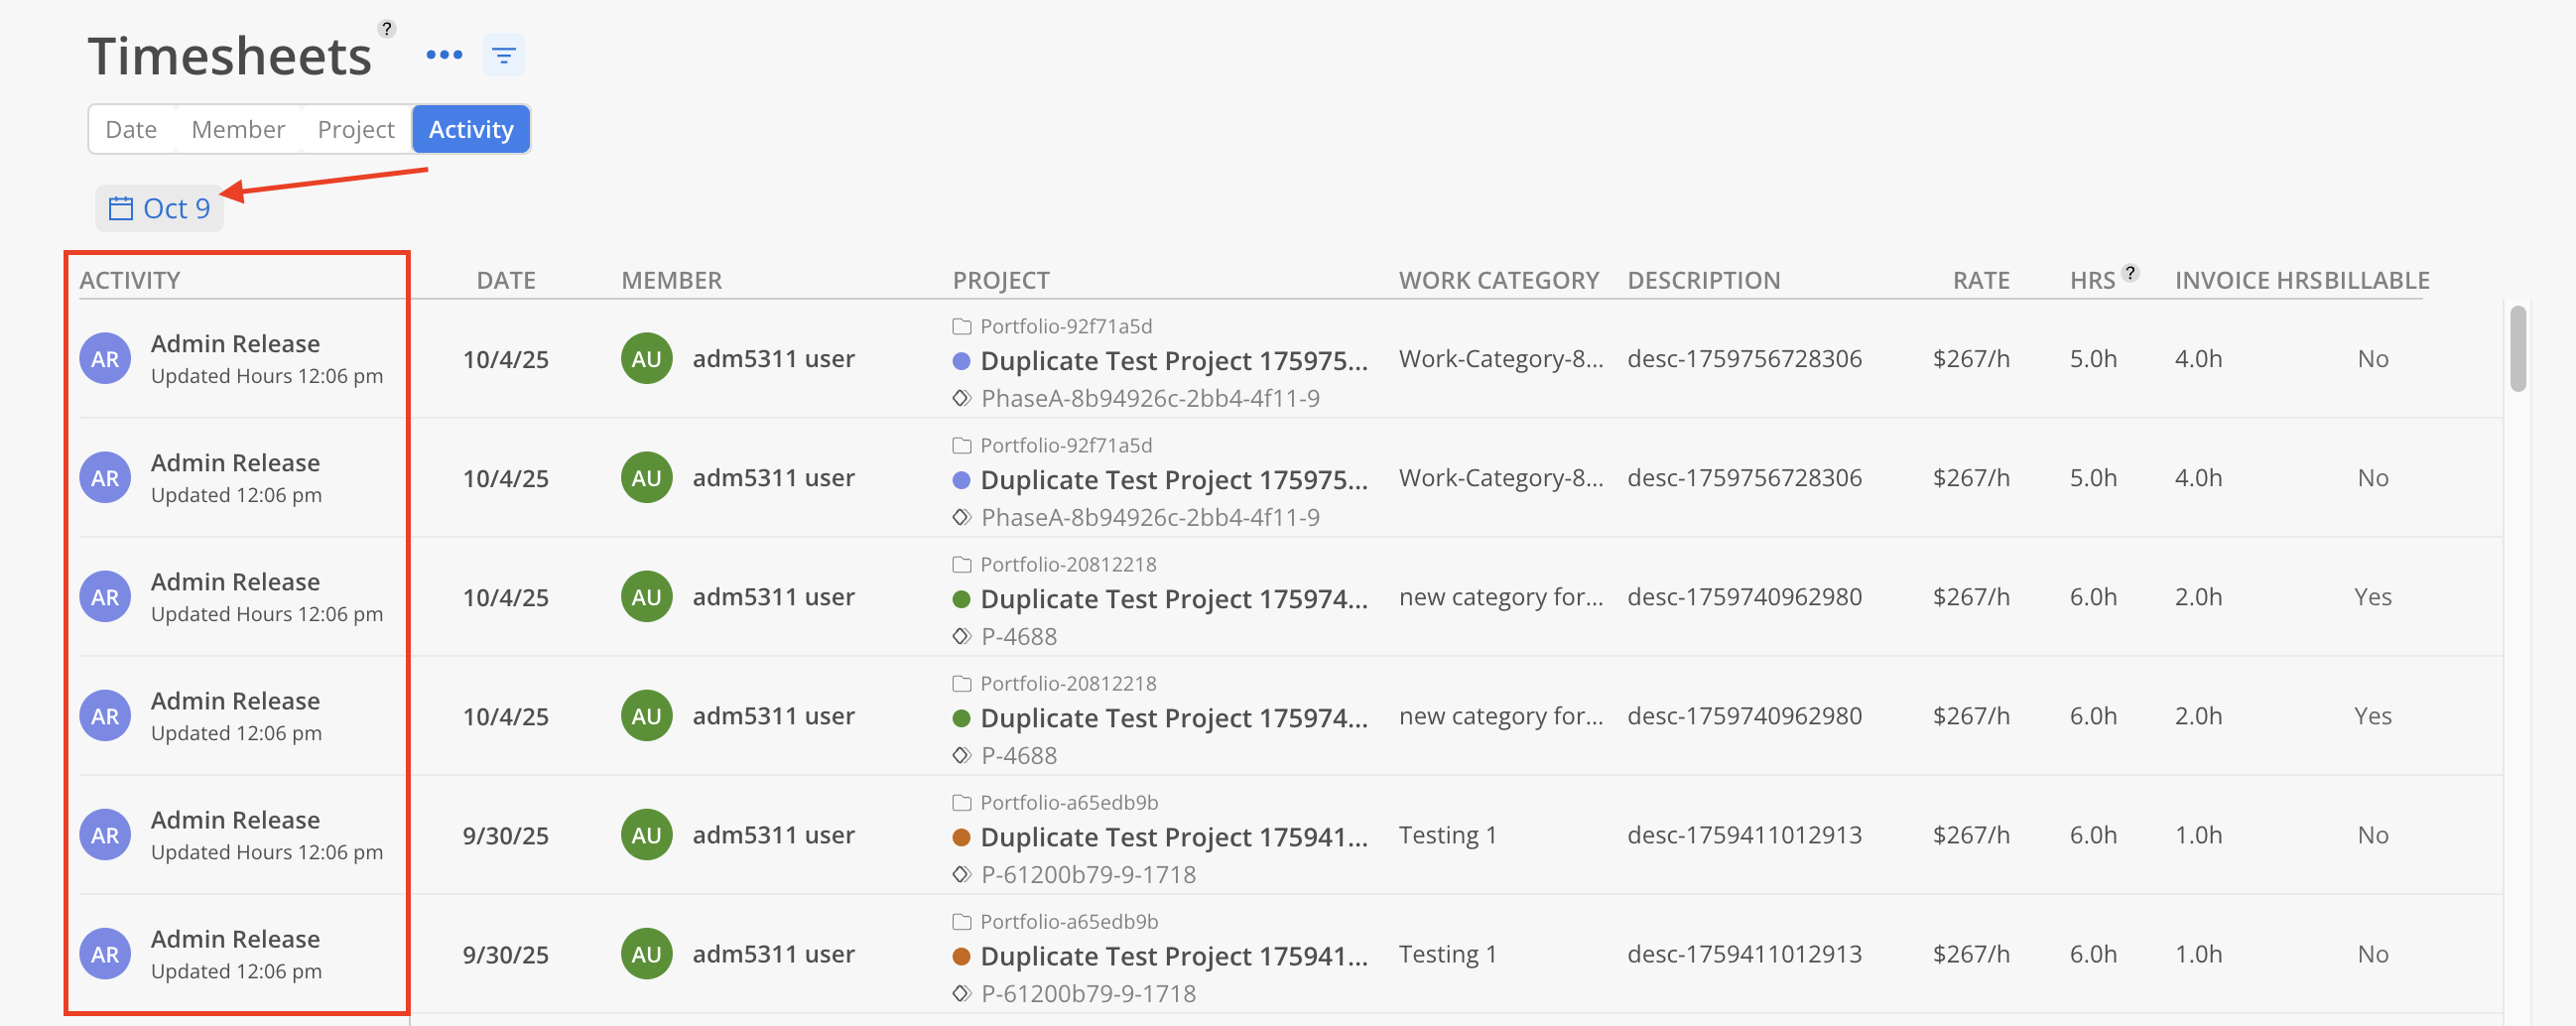Click the filter icon button
This screenshot has height=1026, width=2576.
(503, 55)
